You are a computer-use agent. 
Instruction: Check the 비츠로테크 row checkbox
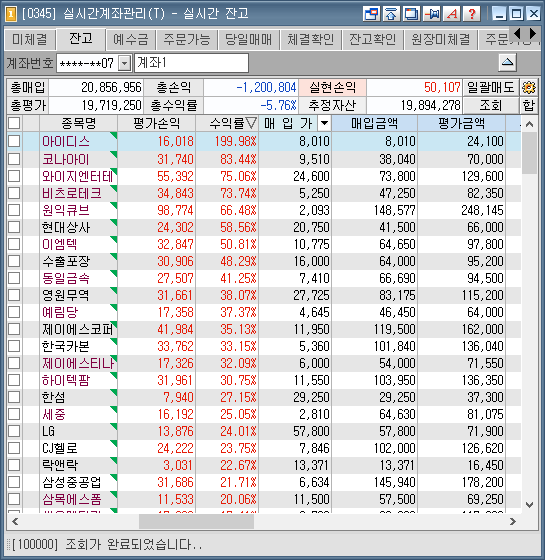pyautogui.click(x=14, y=192)
